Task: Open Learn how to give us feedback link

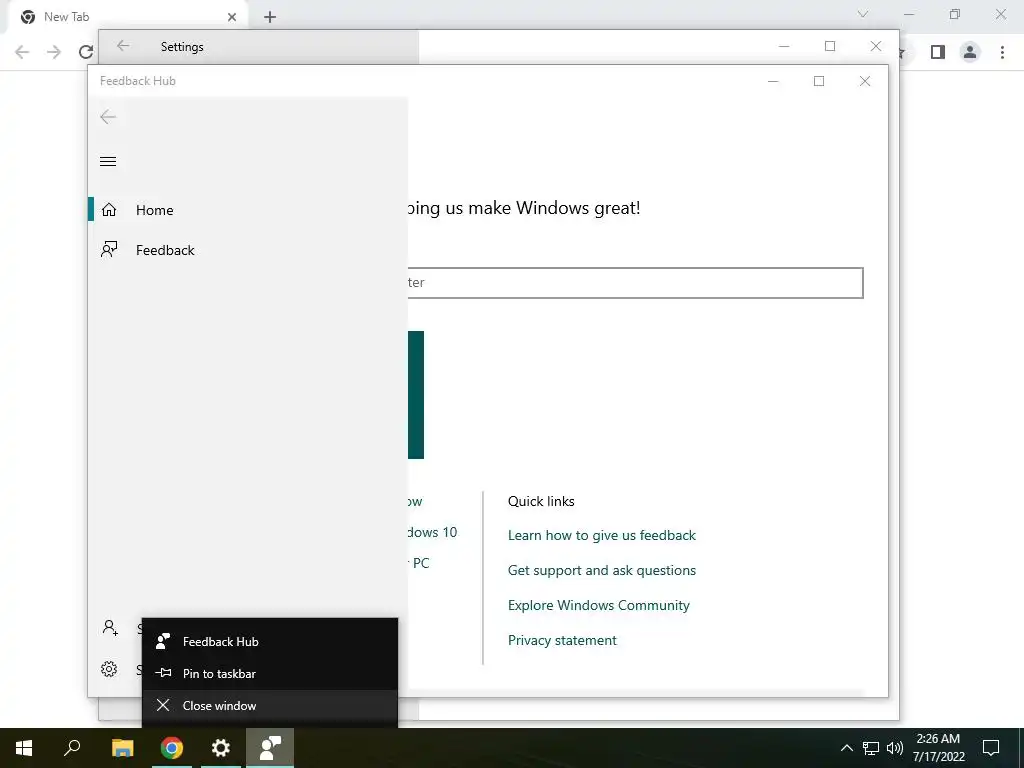Action: [x=601, y=536]
